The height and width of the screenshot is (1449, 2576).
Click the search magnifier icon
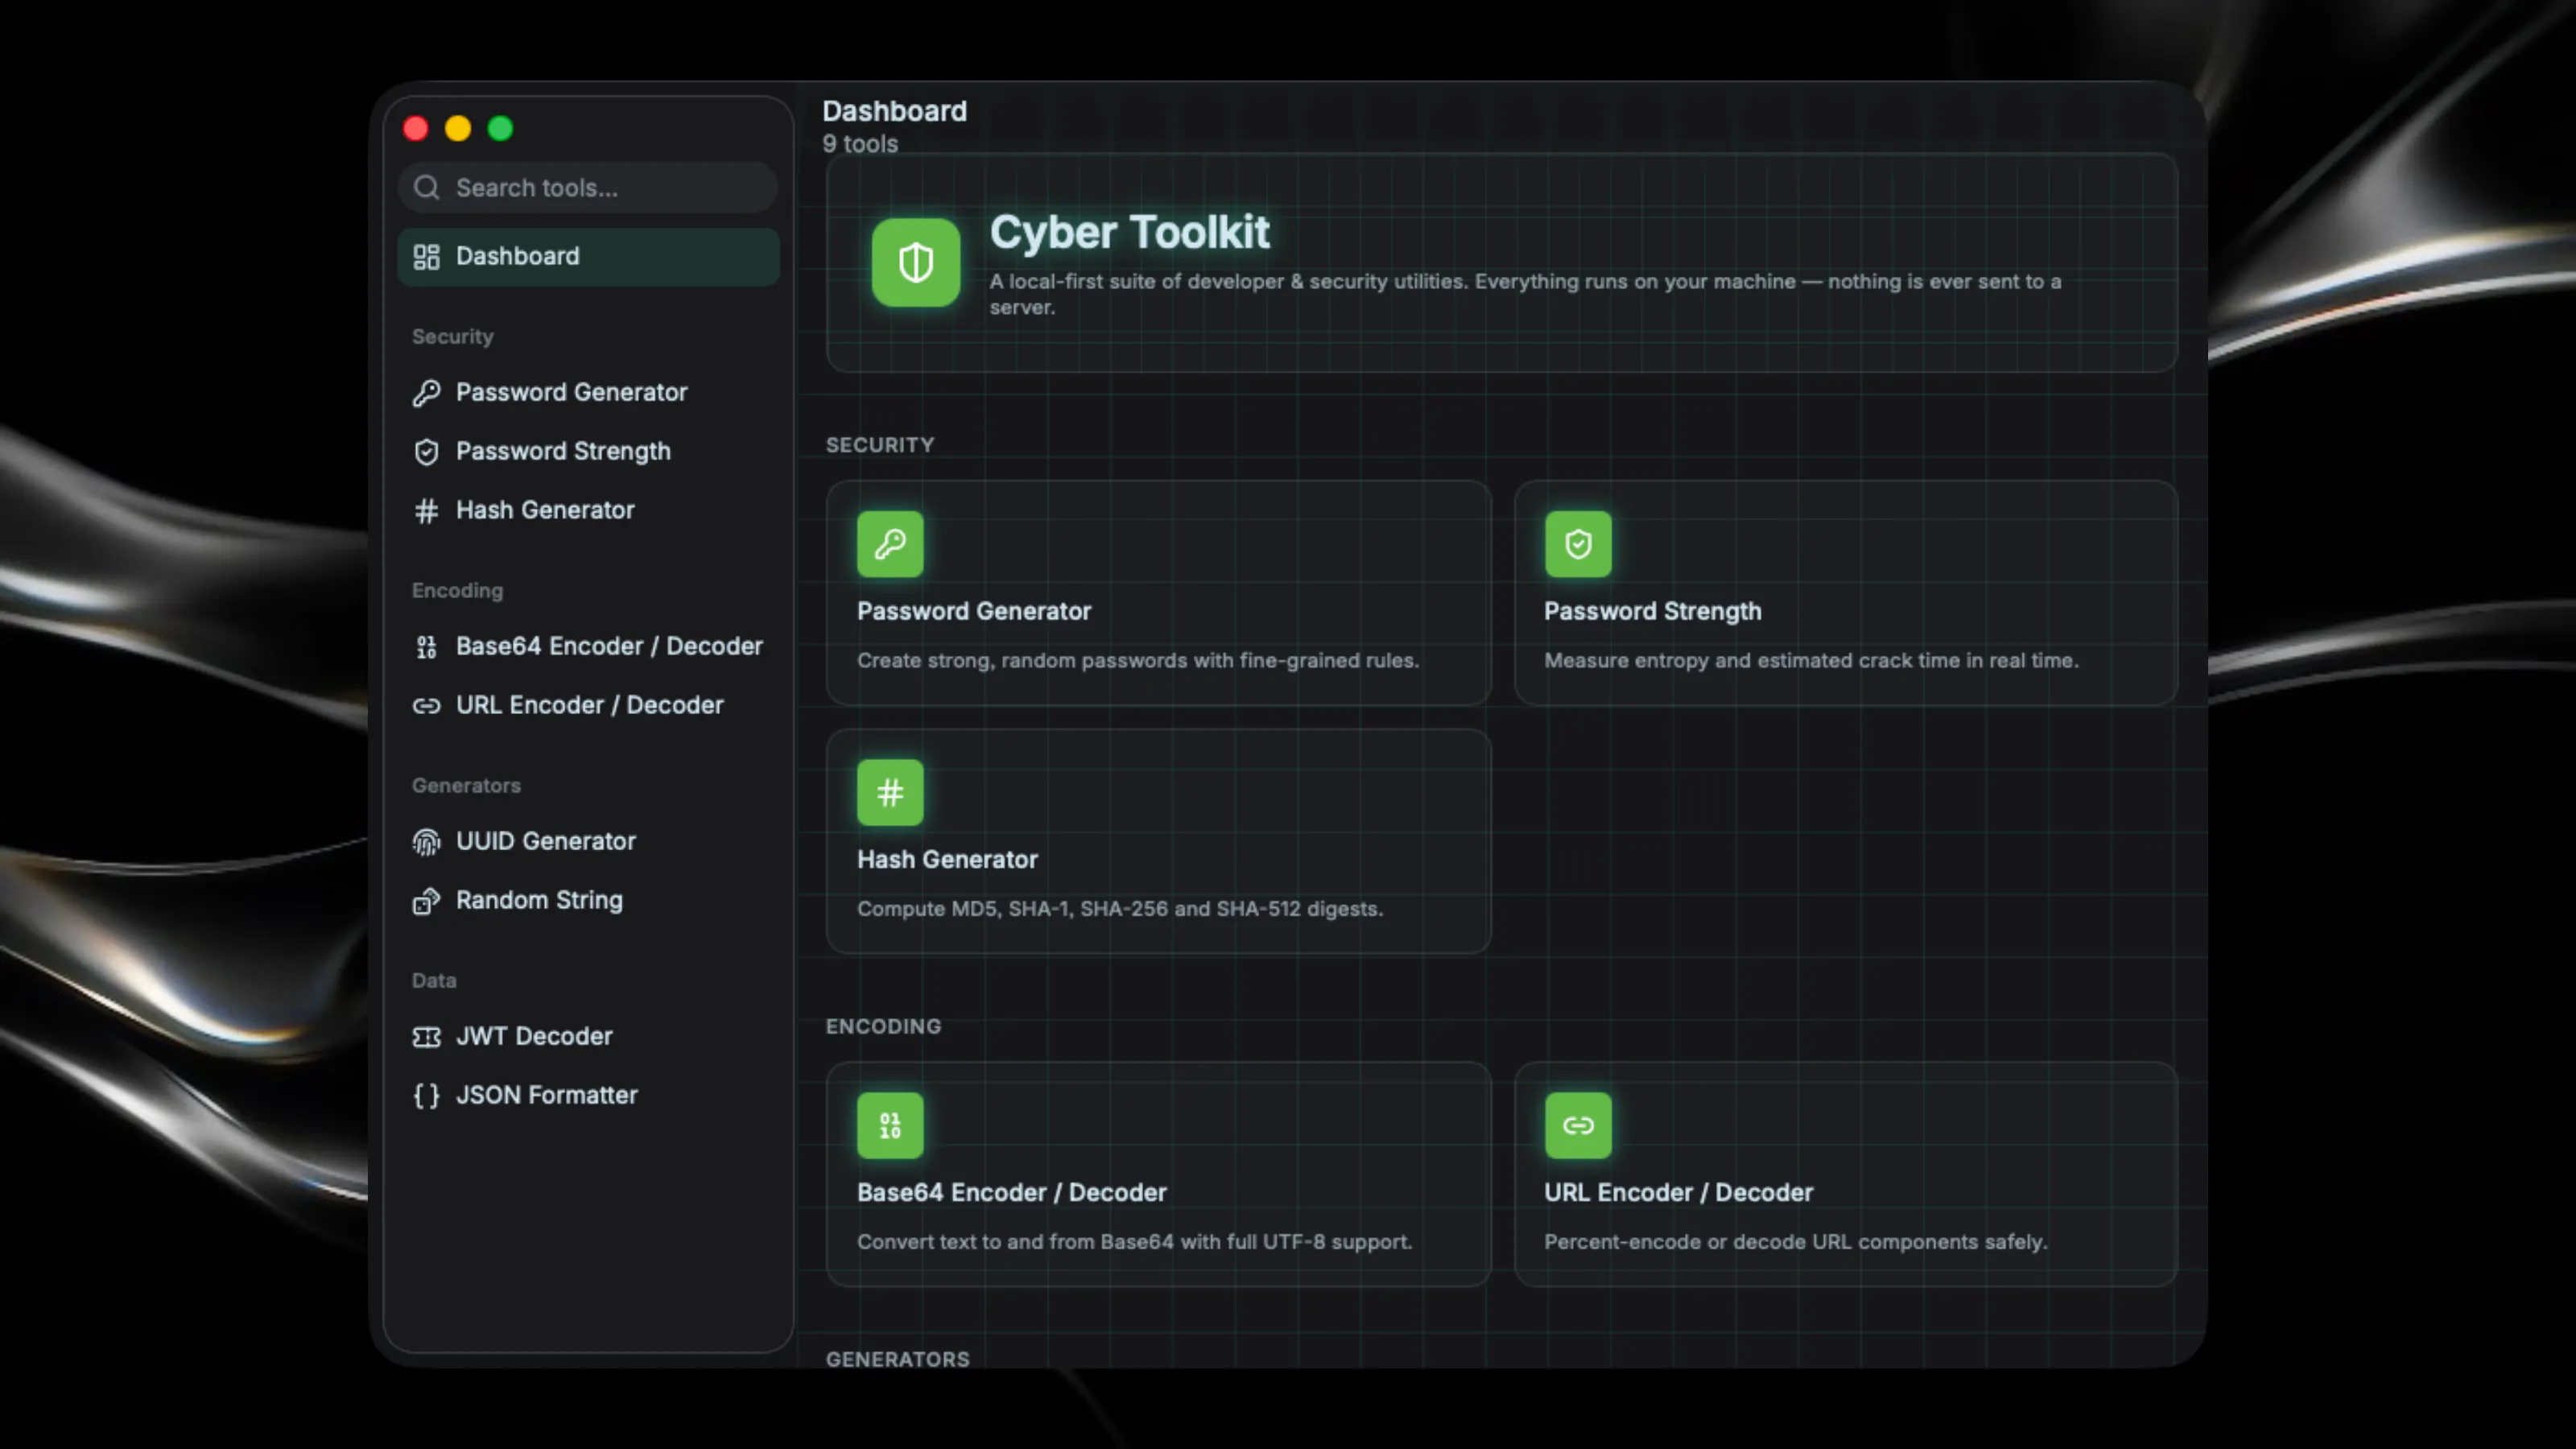[427, 188]
